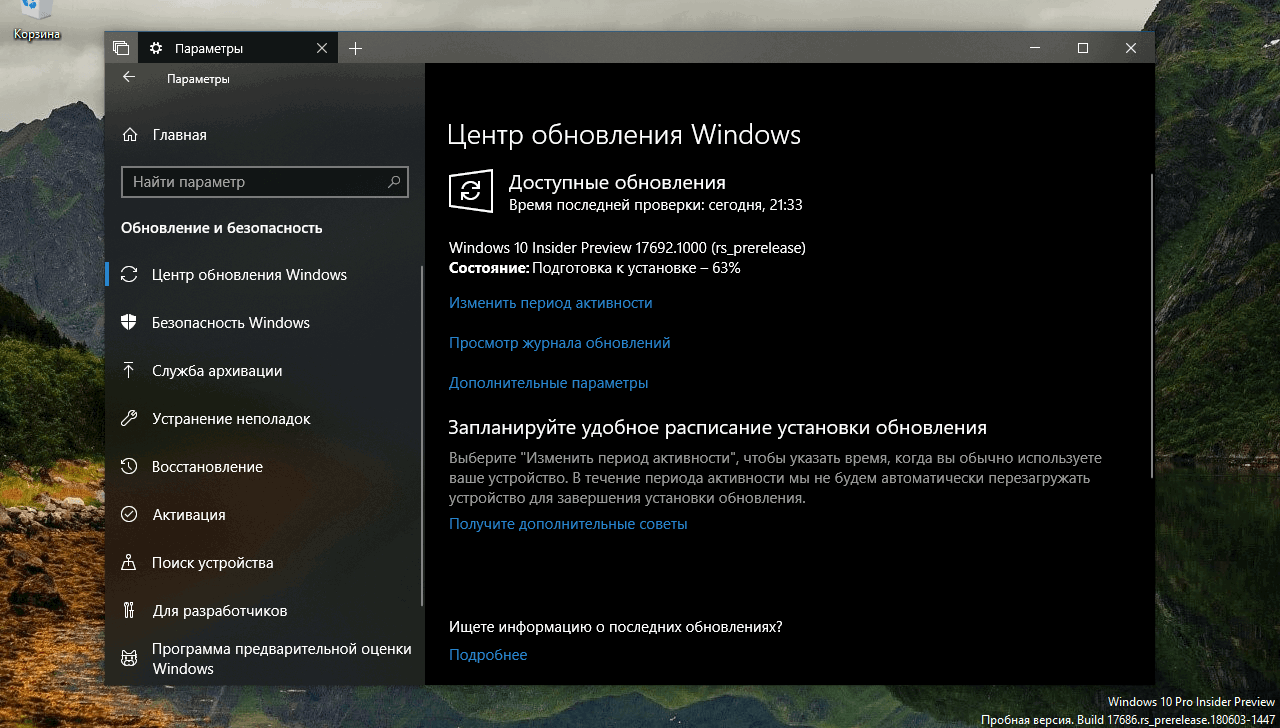
Task: Click the Найти параметр search field
Action: [x=264, y=181]
